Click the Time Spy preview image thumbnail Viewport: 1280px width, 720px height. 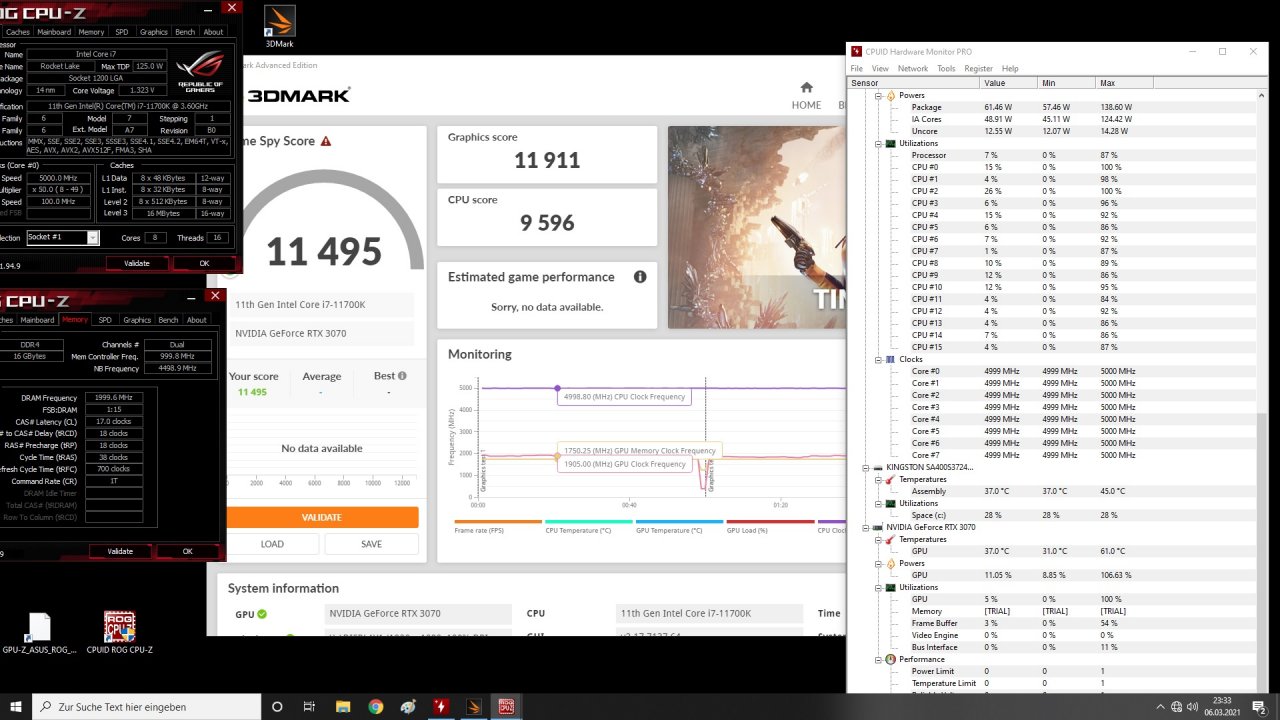click(755, 226)
